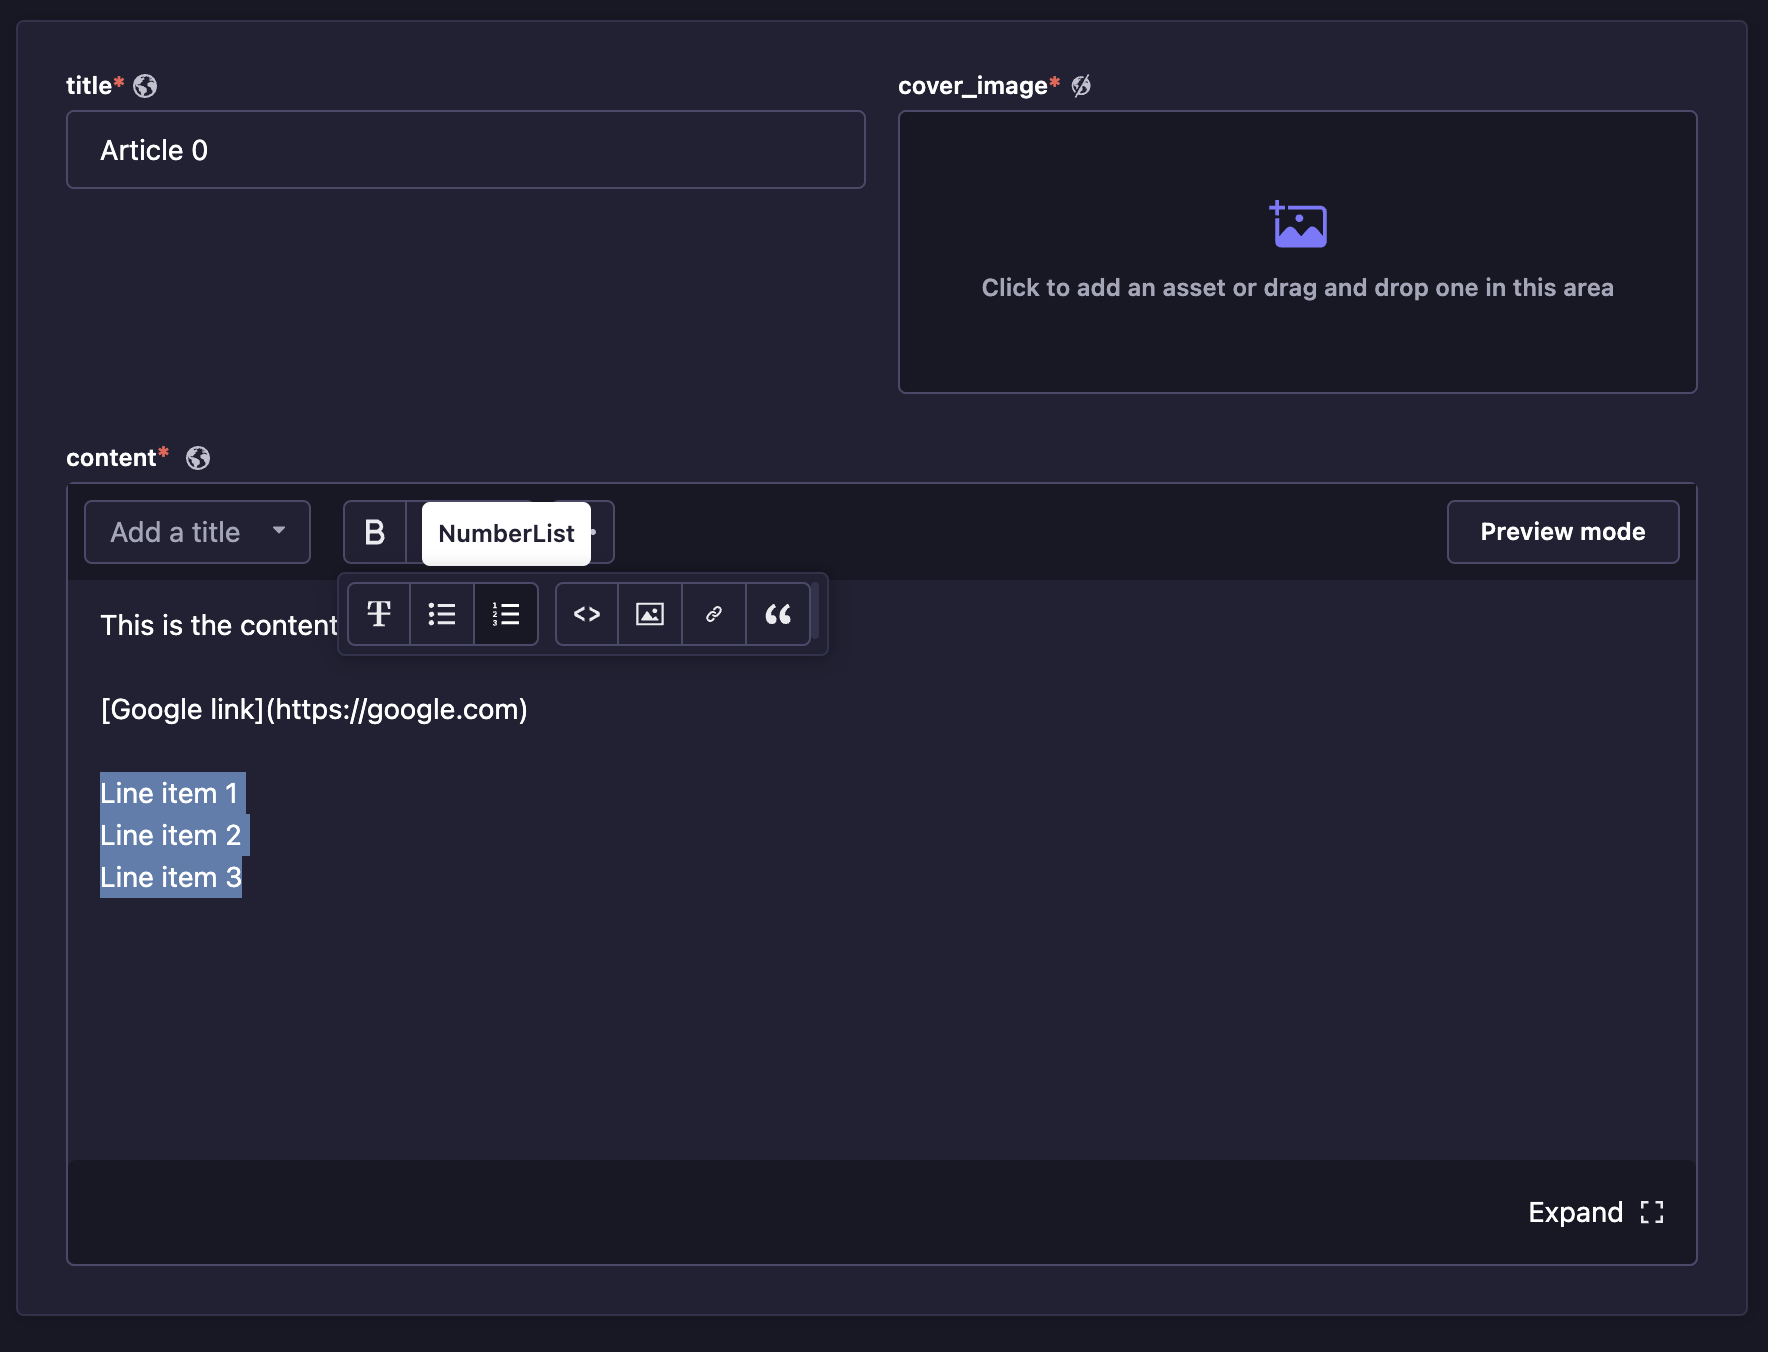Image resolution: width=1768 pixels, height=1352 pixels.
Task: Click the crossed-eye icon beside cover_image
Action: (1082, 86)
